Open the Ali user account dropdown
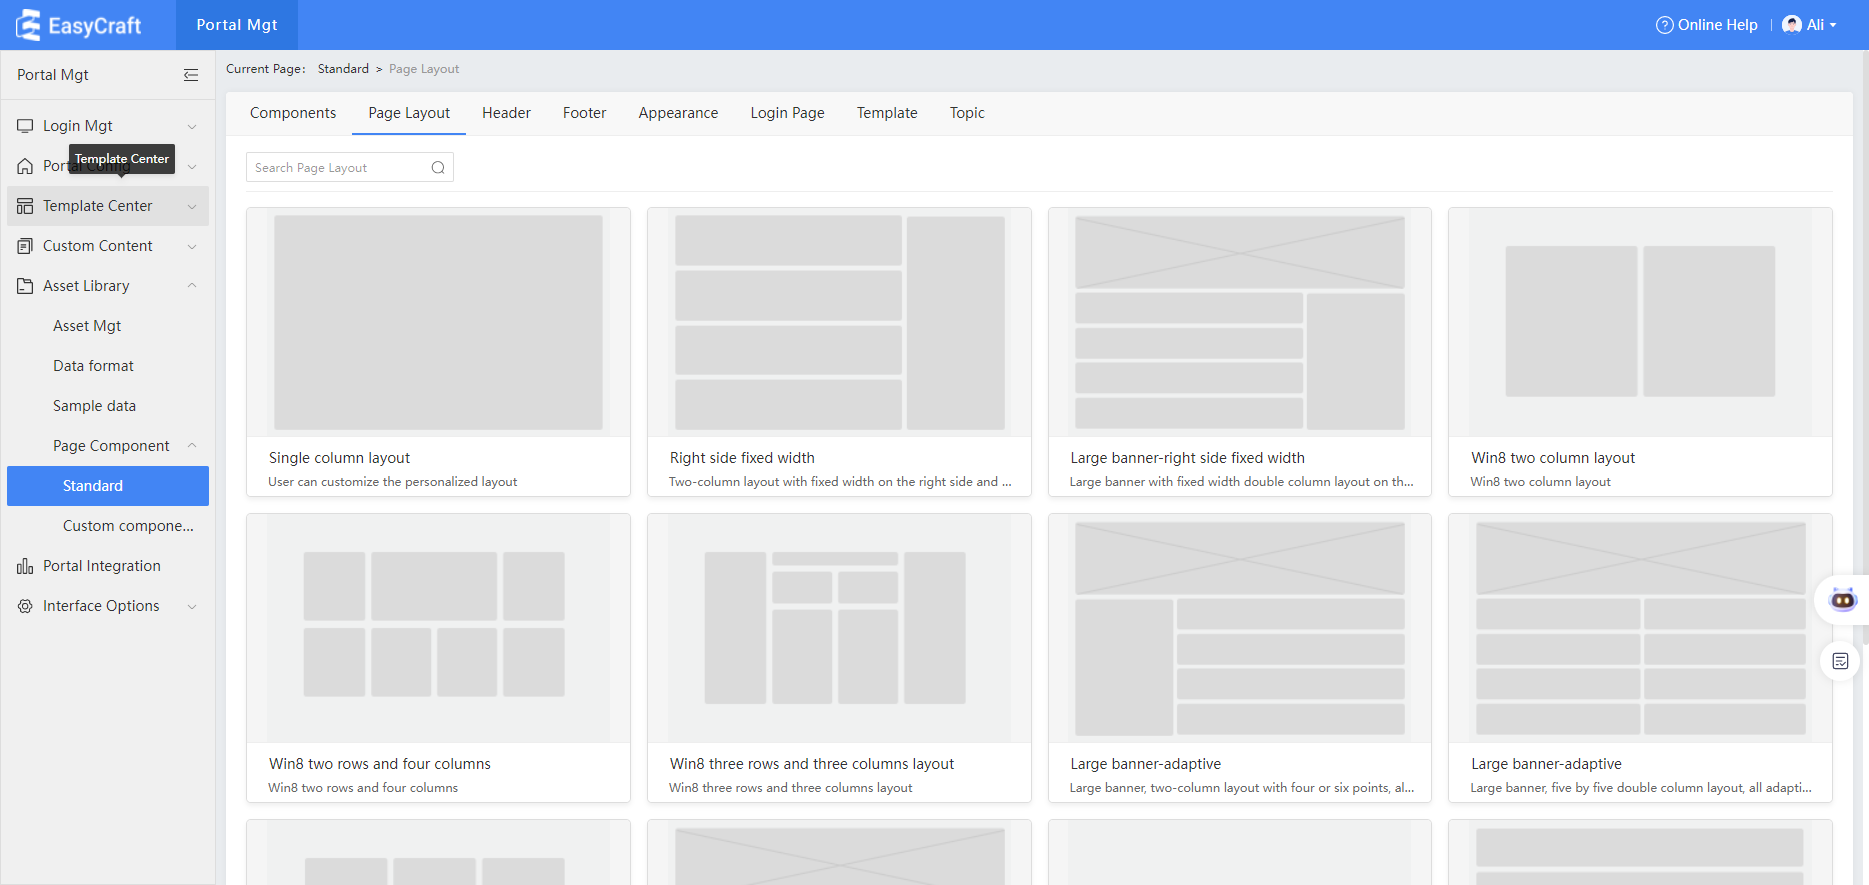The image size is (1869, 885). (1810, 25)
